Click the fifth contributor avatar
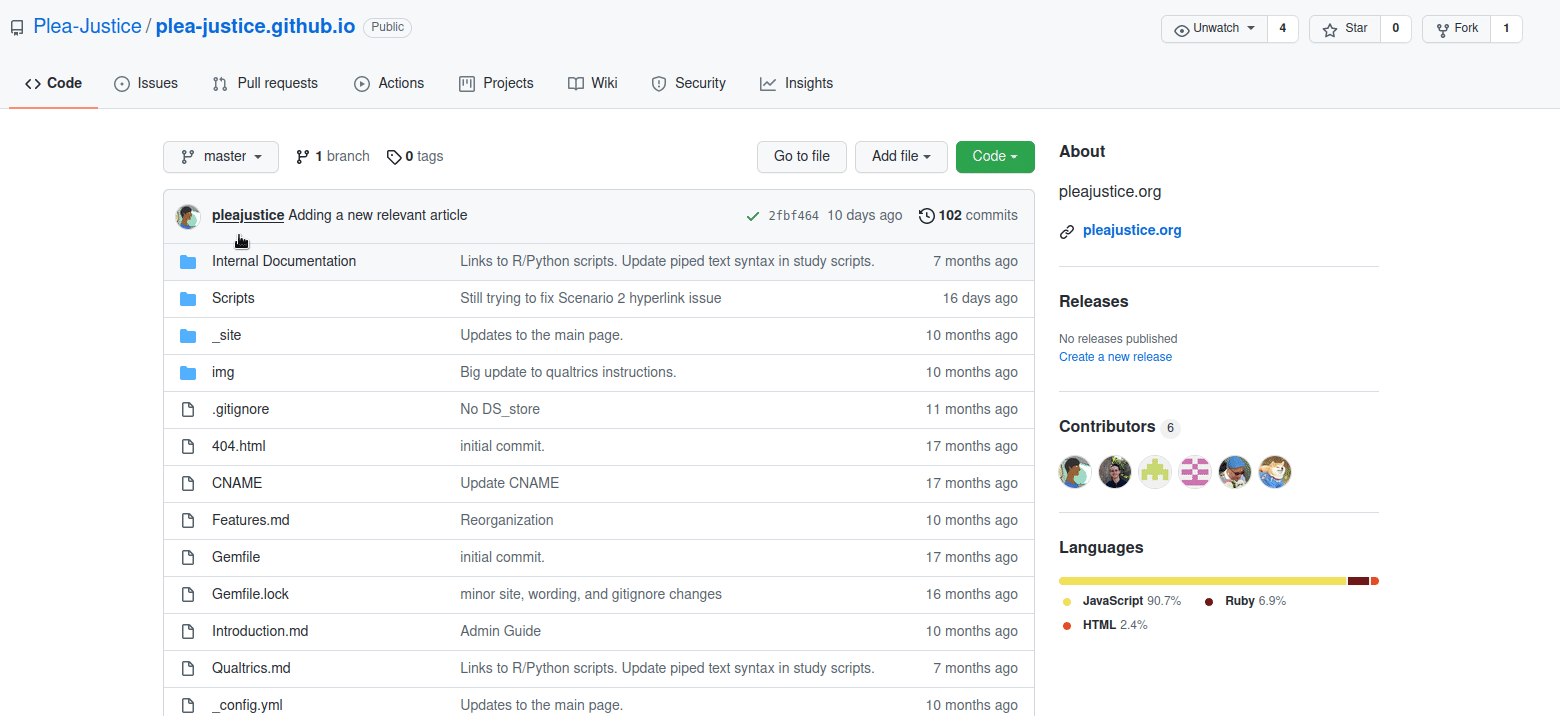The width and height of the screenshot is (1560, 716). [x=1235, y=472]
